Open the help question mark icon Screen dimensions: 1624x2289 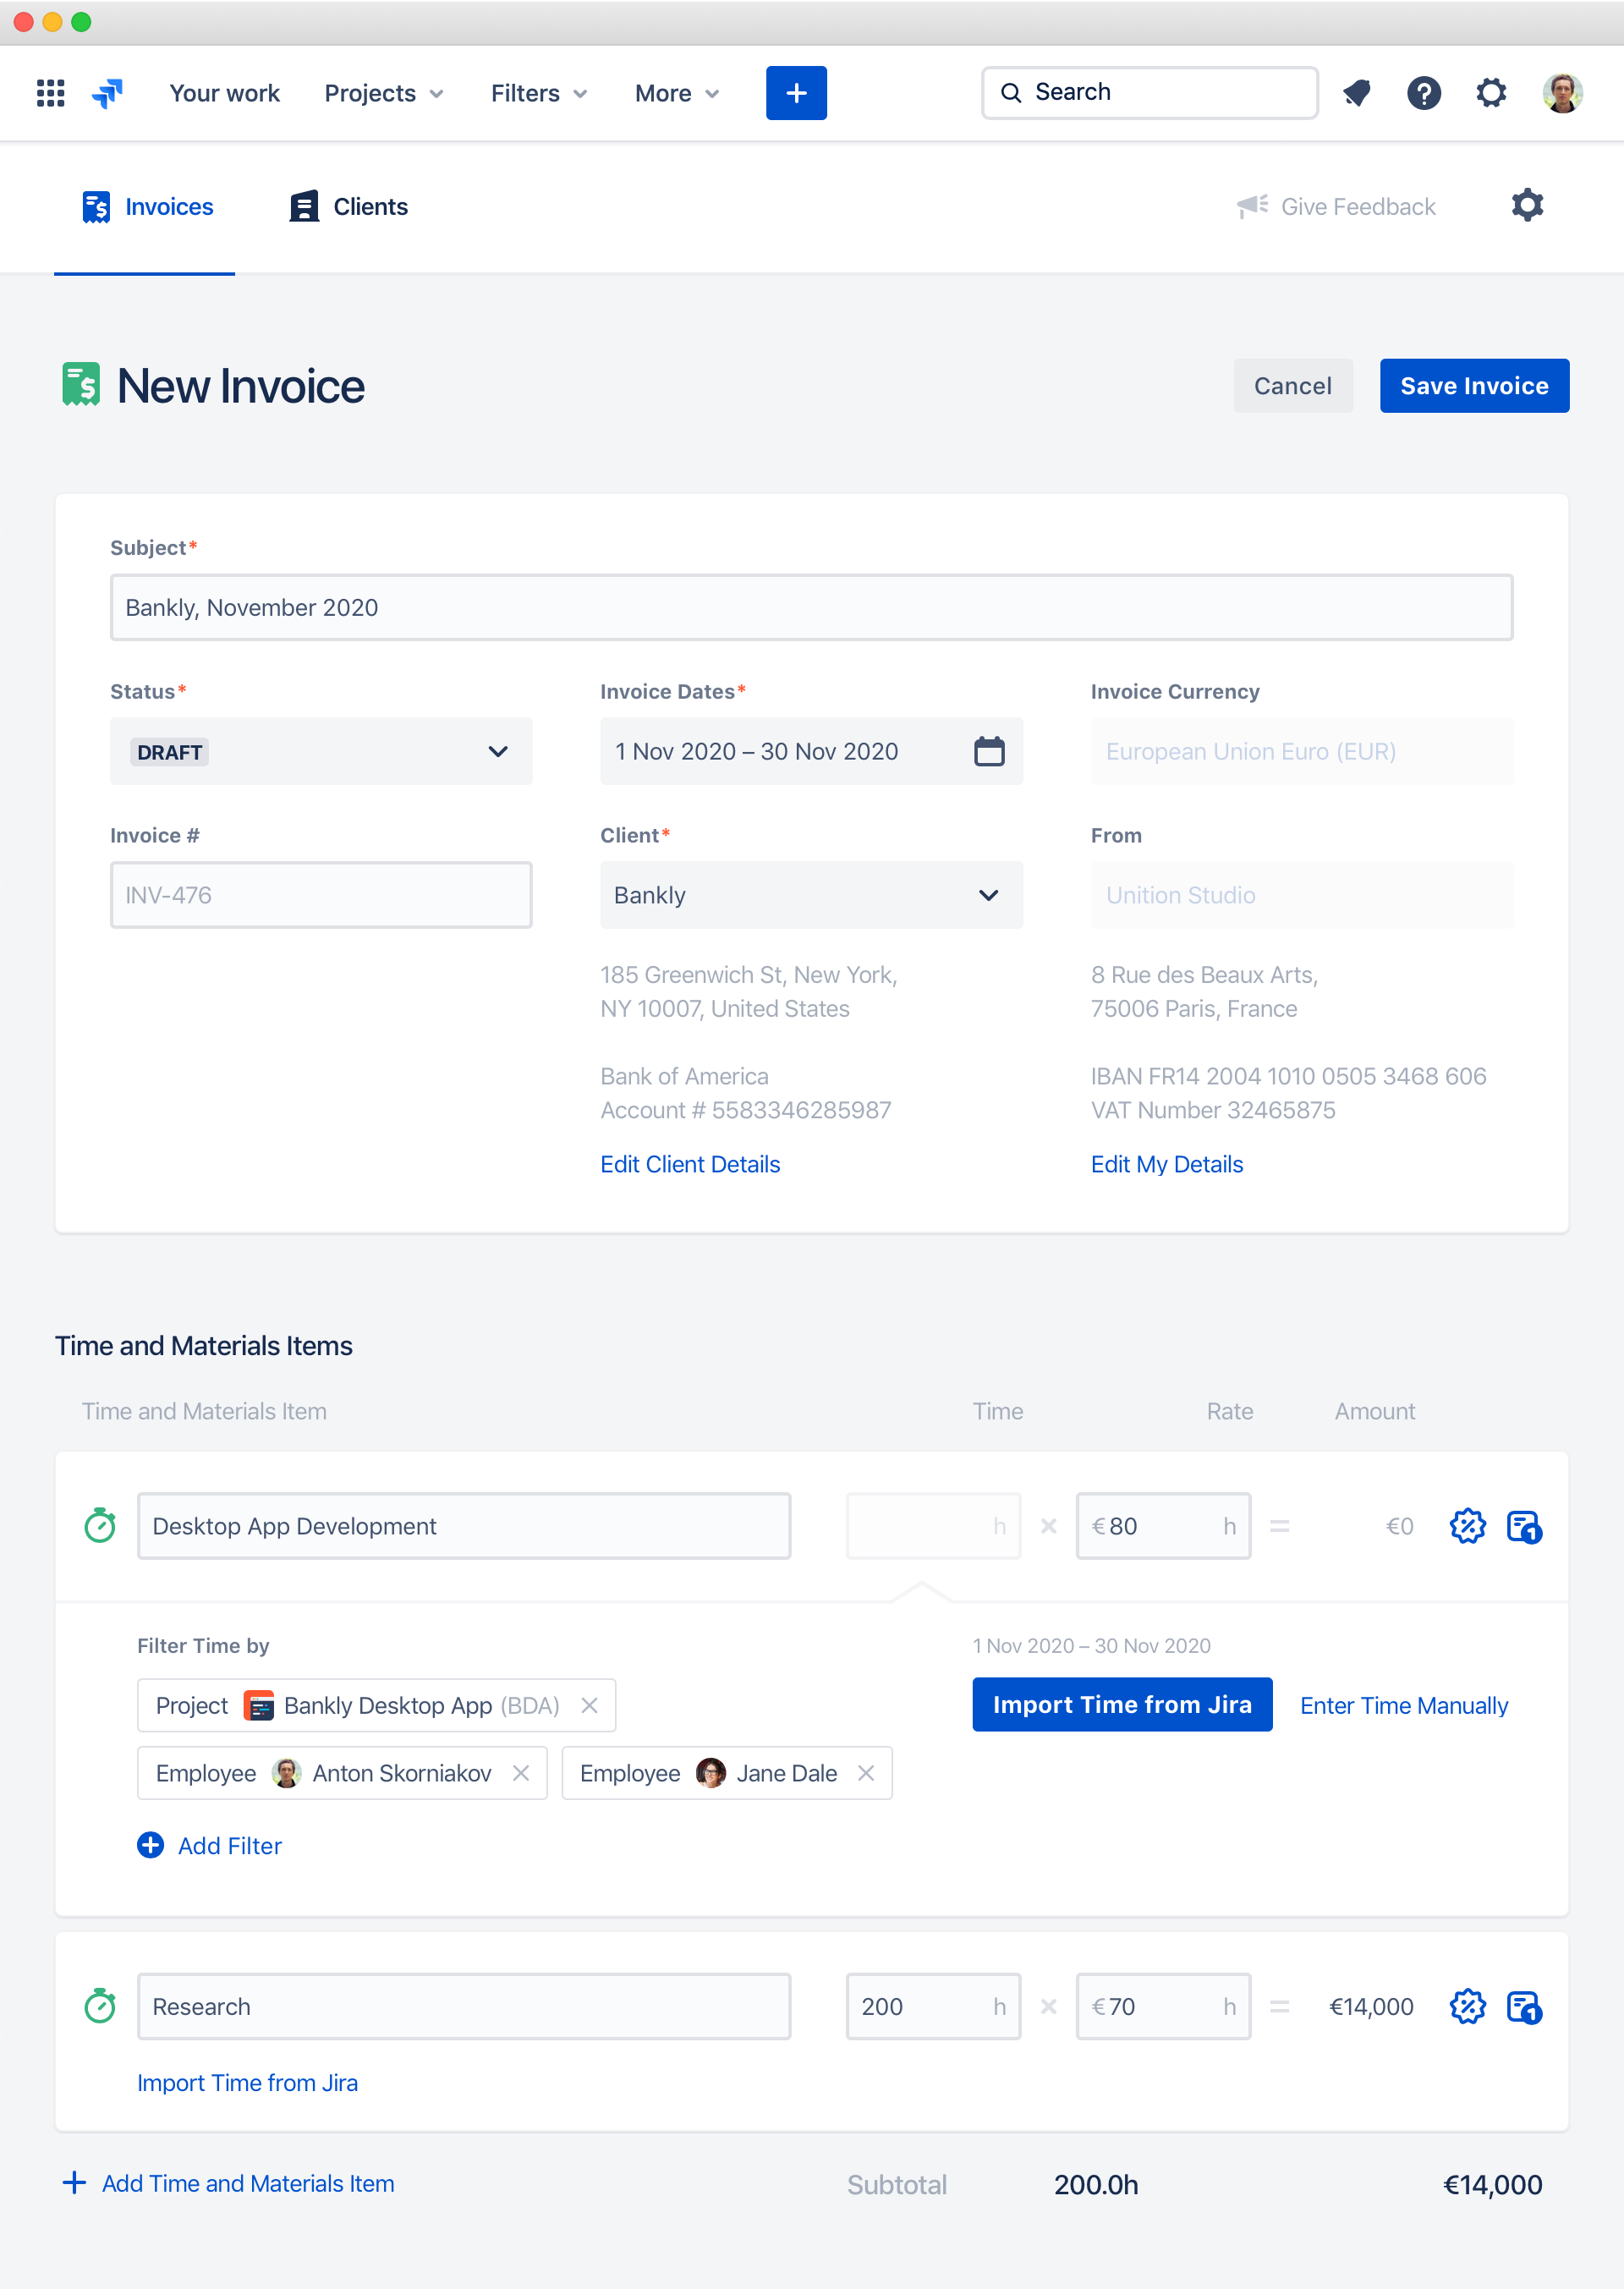(1424, 93)
